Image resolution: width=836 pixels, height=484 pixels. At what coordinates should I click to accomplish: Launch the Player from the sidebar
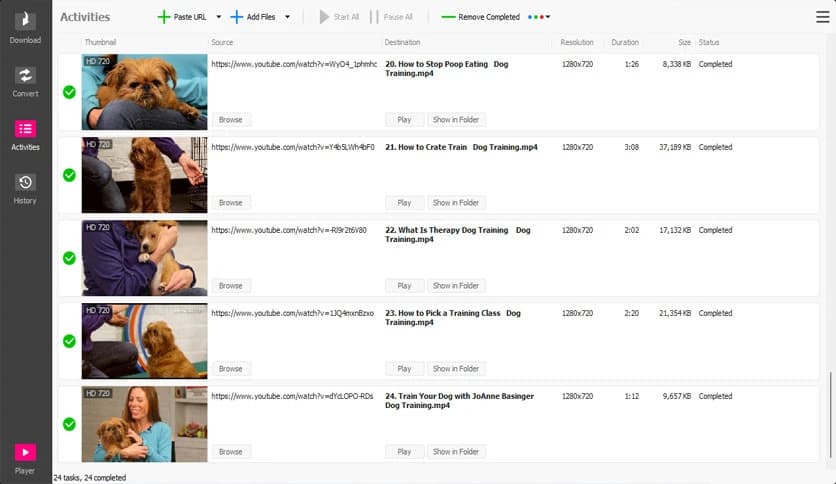click(25, 457)
